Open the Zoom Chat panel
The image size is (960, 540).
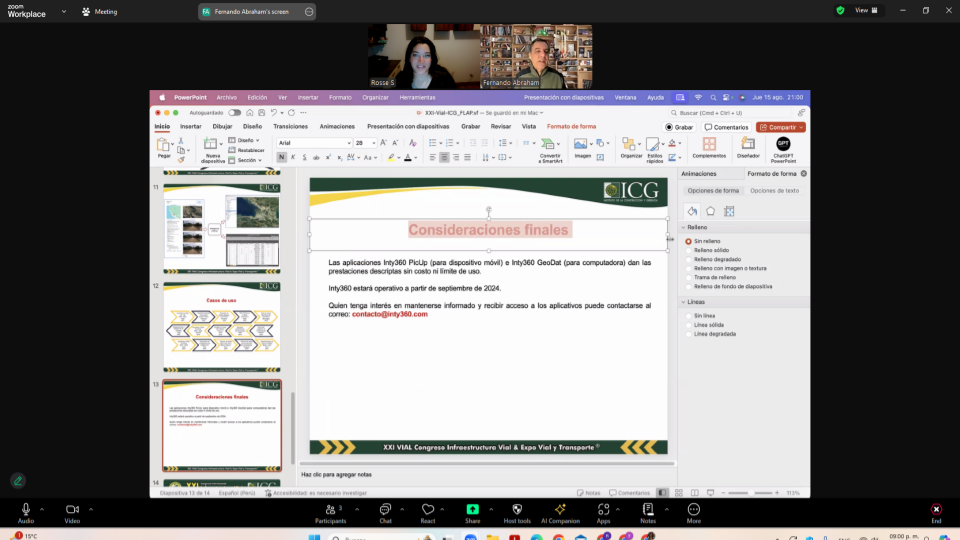pos(385,512)
